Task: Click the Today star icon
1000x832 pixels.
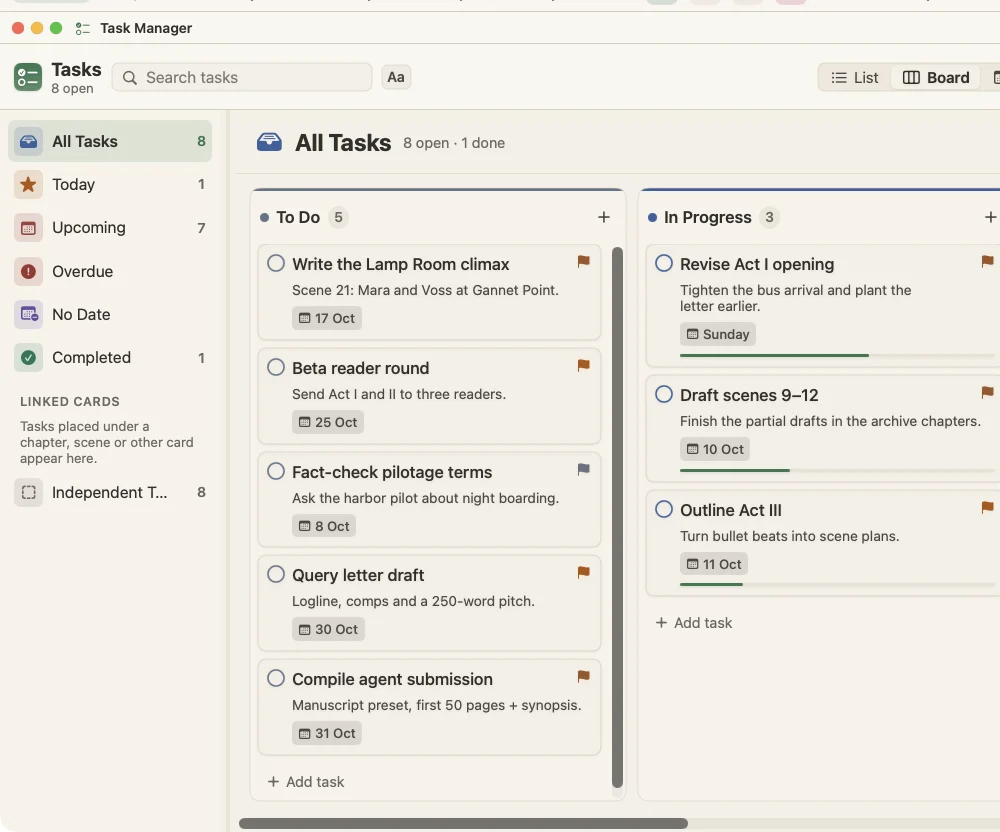Action: point(29,185)
